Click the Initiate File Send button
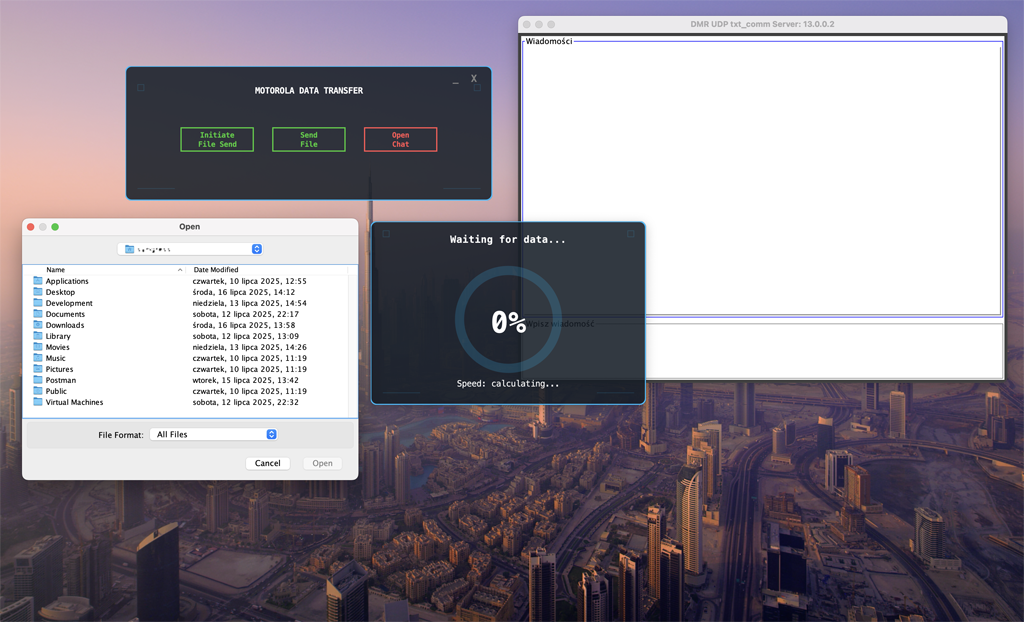This screenshot has height=622, width=1024. tap(217, 139)
